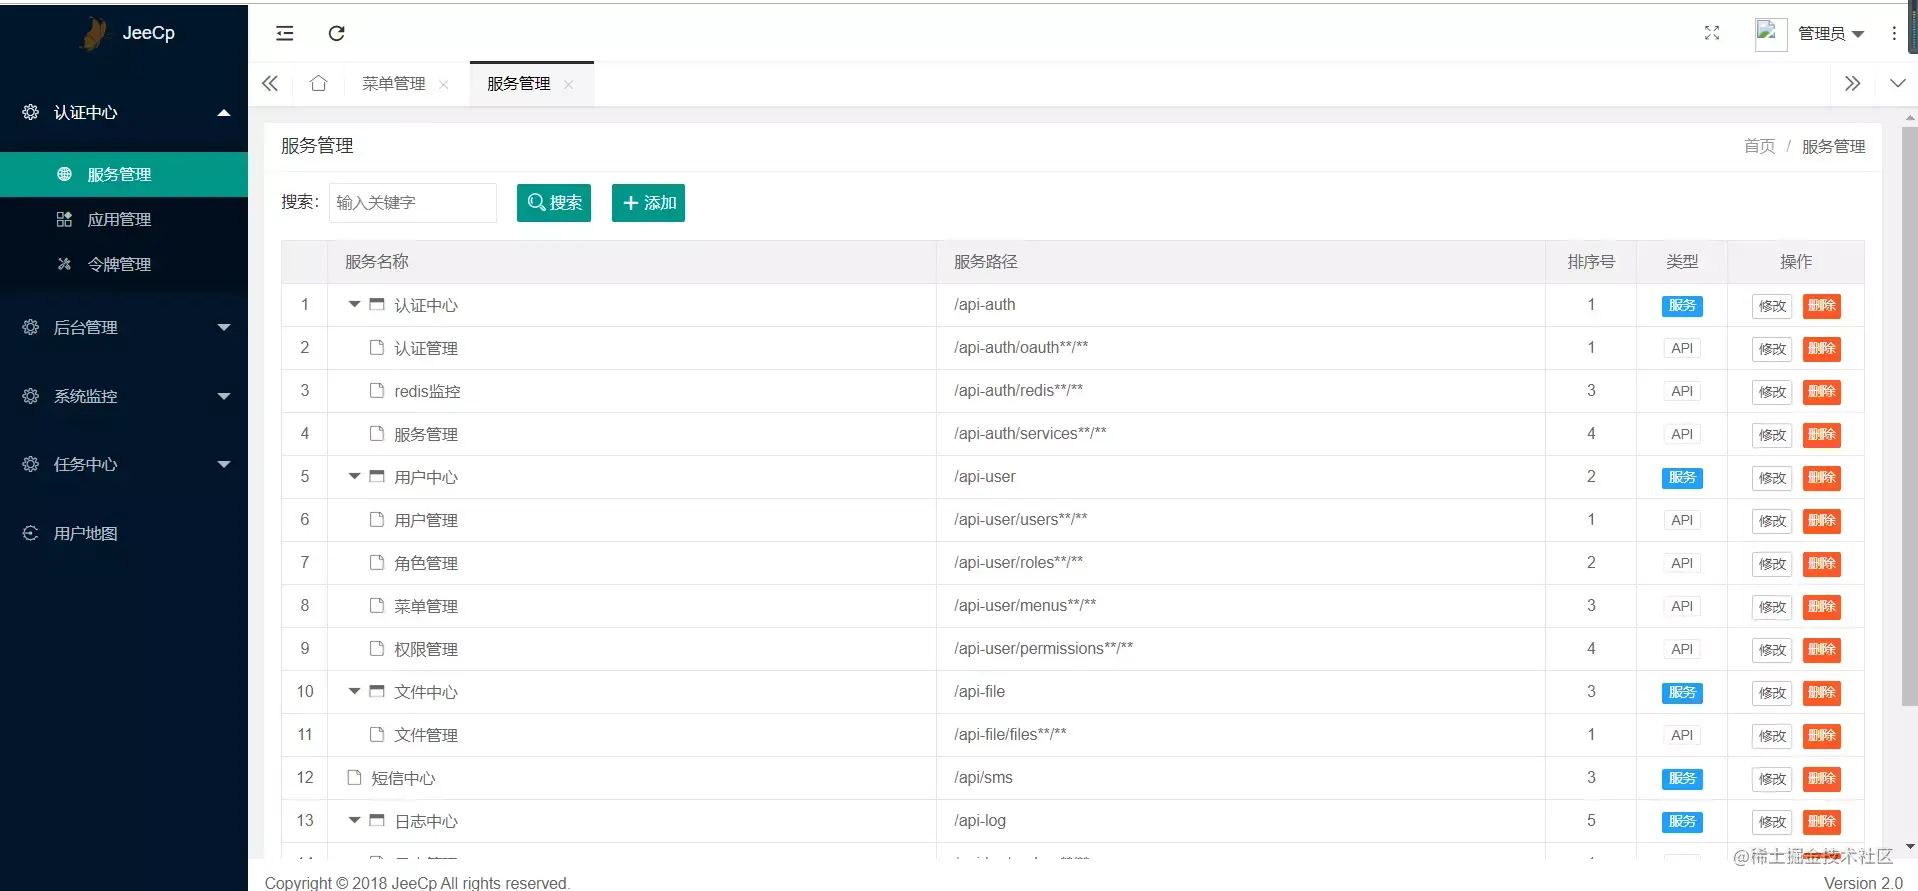Expand the 后台管理 sidebar menu
The height and width of the screenshot is (891, 1918).
coord(124,327)
